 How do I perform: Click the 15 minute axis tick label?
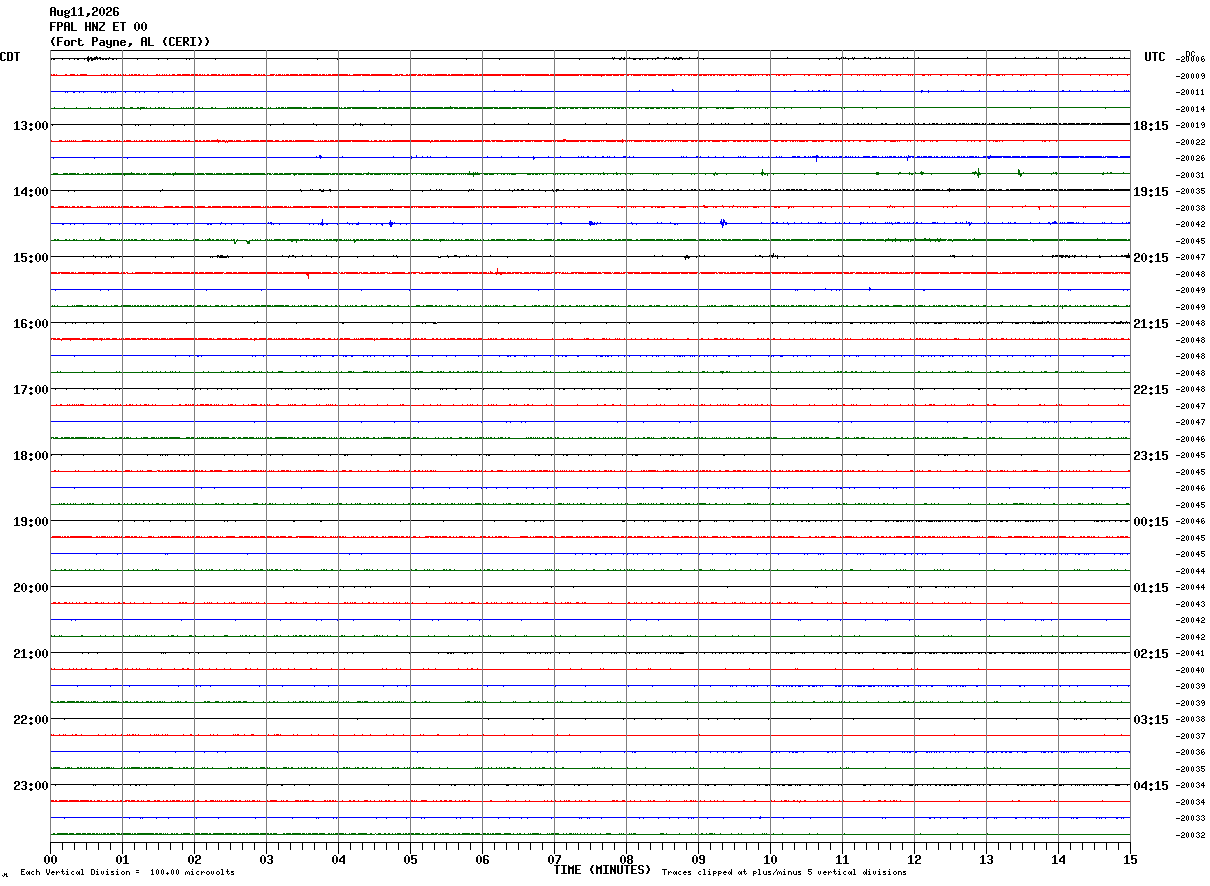point(1130,859)
